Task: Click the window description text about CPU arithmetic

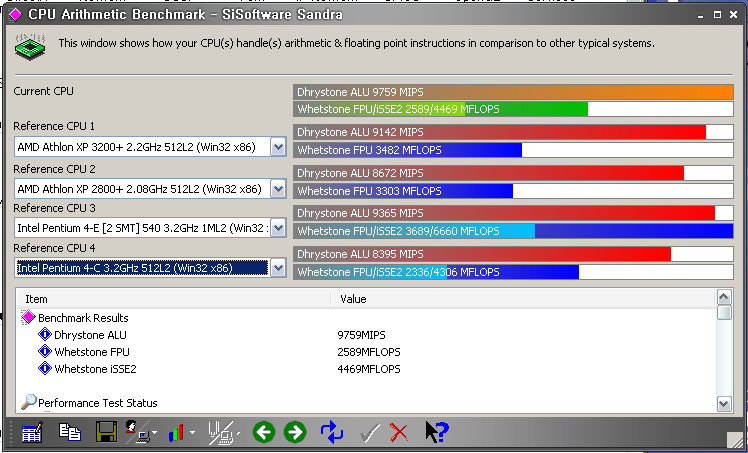Action: click(356, 43)
